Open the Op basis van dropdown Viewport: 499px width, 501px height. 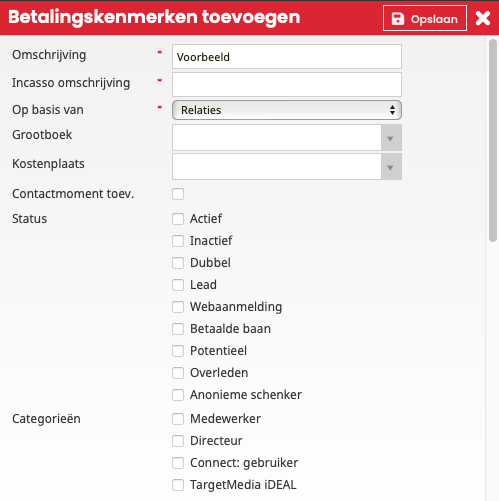coord(287,110)
